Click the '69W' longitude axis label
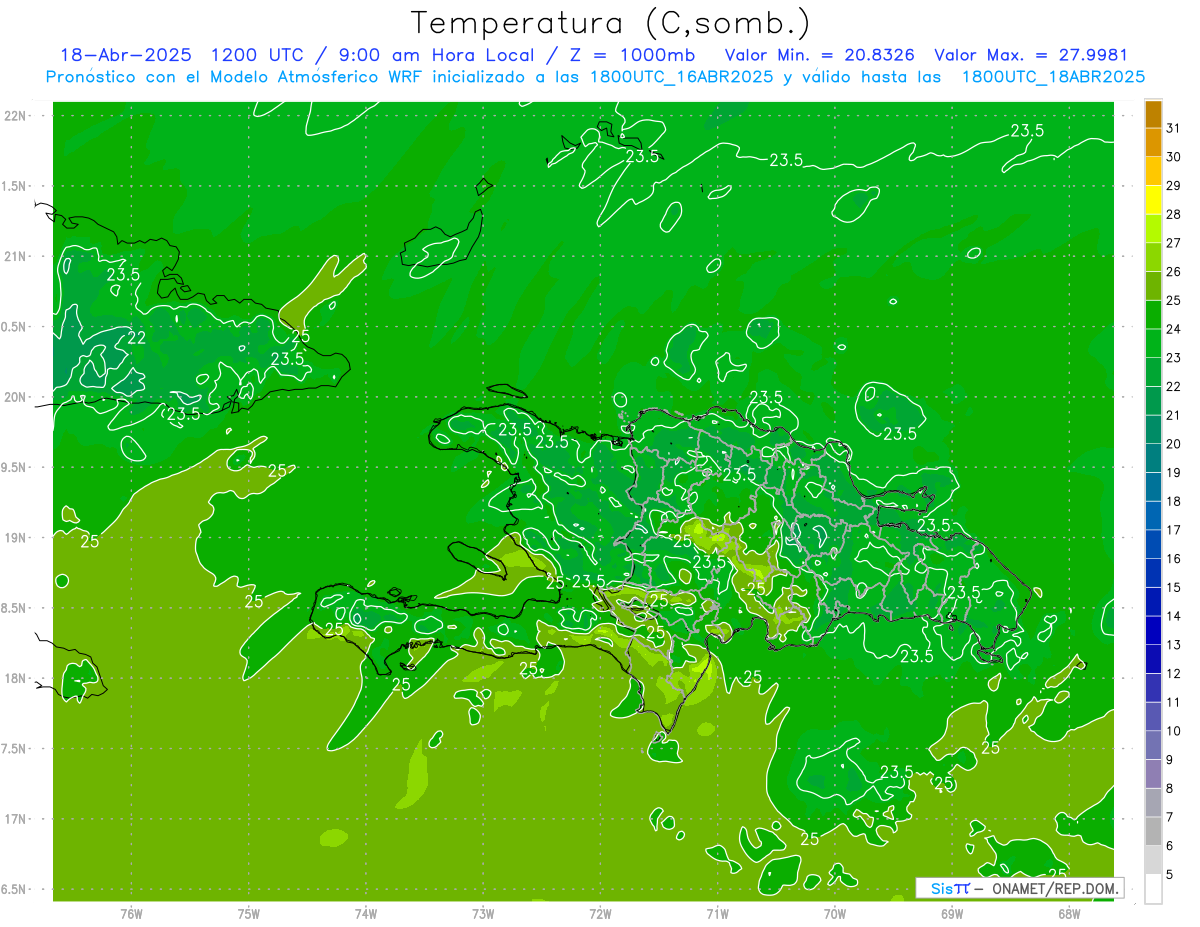 952,913
